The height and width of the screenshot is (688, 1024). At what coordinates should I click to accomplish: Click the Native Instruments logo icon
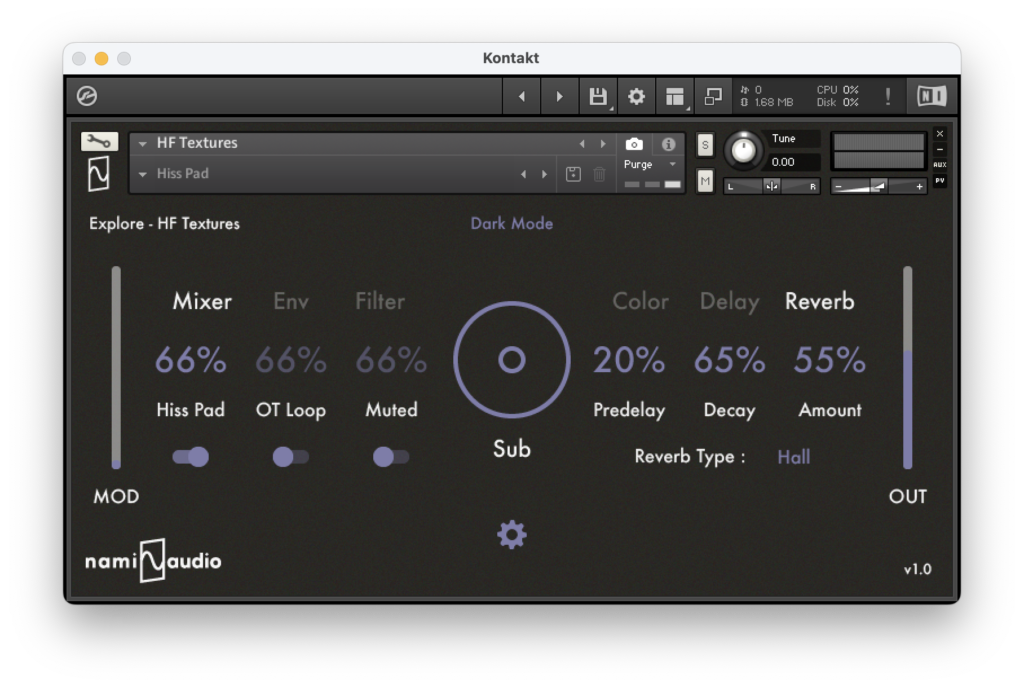pos(930,96)
